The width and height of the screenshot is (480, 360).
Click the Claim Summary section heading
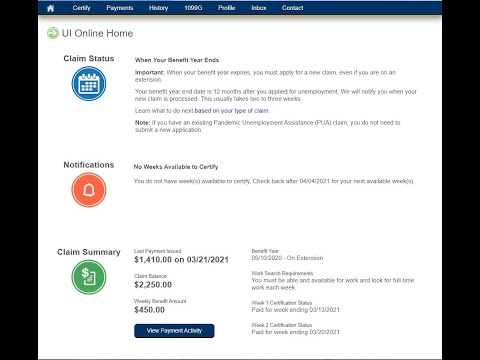[89, 252]
